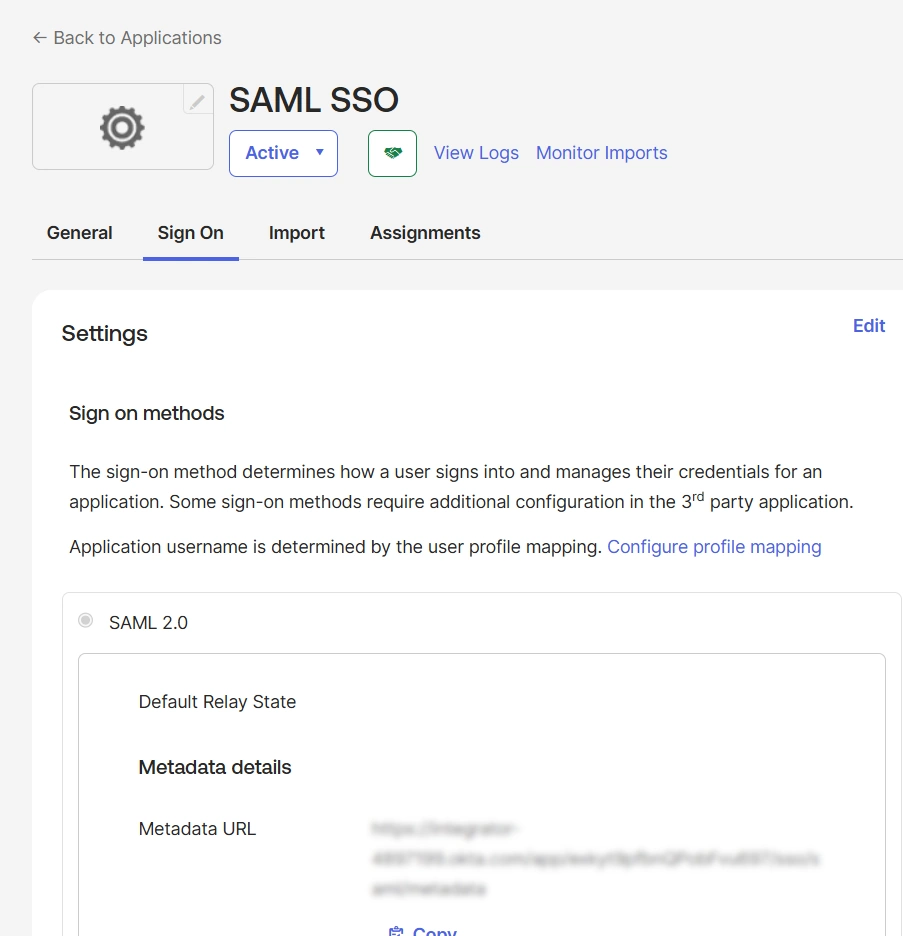The height and width of the screenshot is (936, 903).
Task: Click the green handshake badge icon
Action: [391, 153]
